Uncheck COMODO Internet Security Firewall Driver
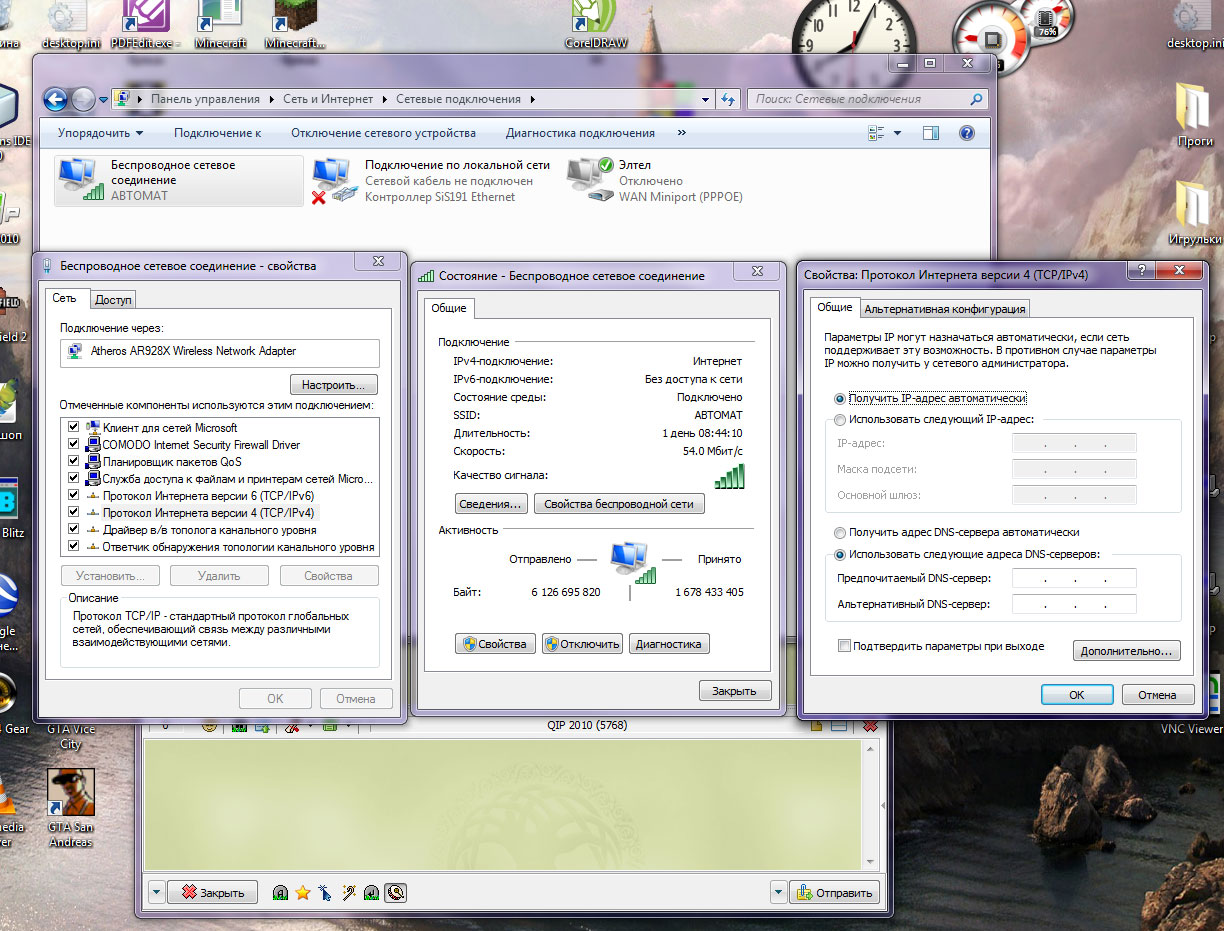This screenshot has height=931, width=1224. pyautogui.click(x=73, y=444)
